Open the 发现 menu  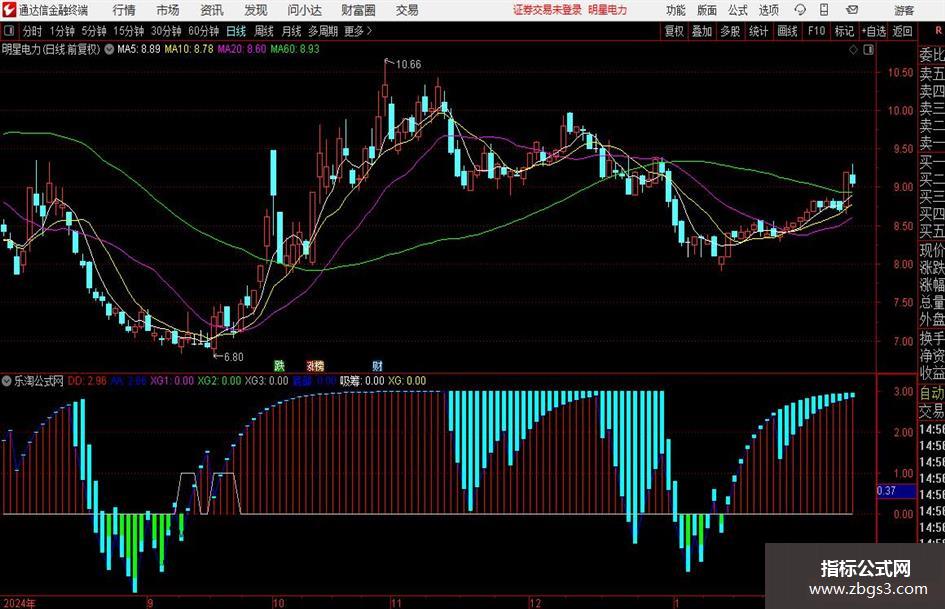pos(256,10)
